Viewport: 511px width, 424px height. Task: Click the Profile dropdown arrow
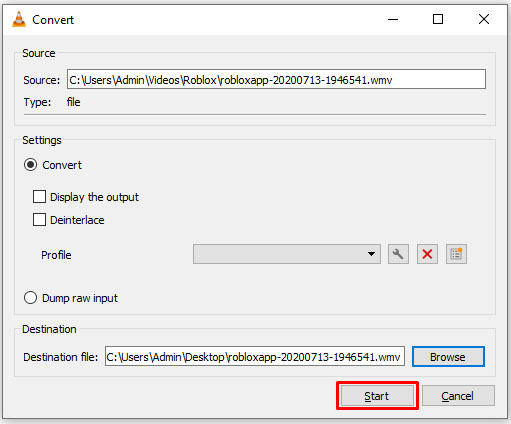coord(371,254)
